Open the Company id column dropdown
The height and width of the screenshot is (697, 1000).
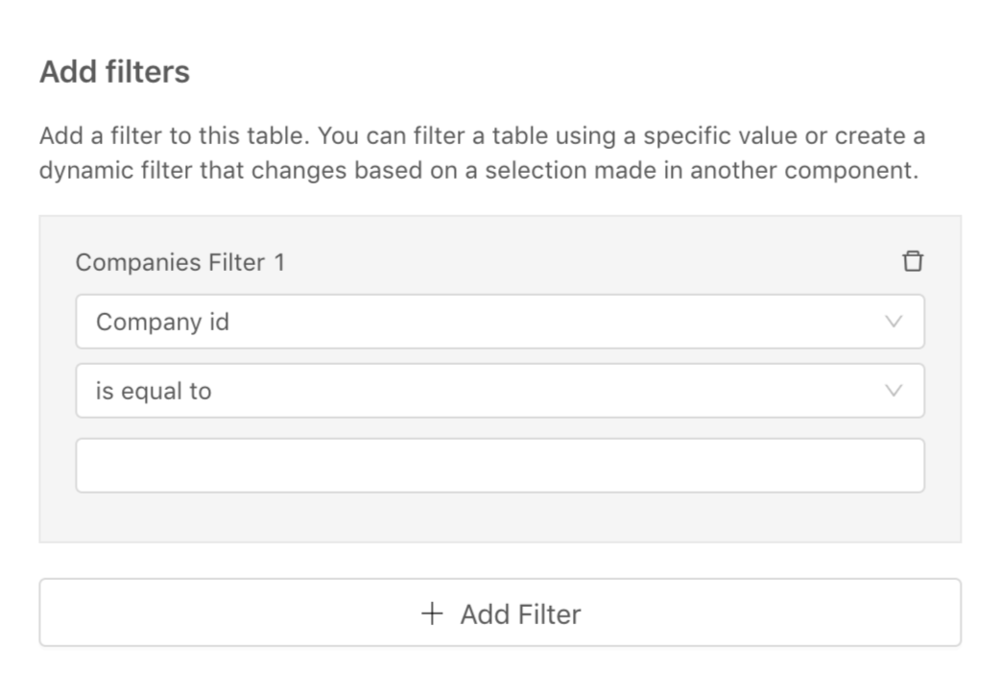click(499, 322)
